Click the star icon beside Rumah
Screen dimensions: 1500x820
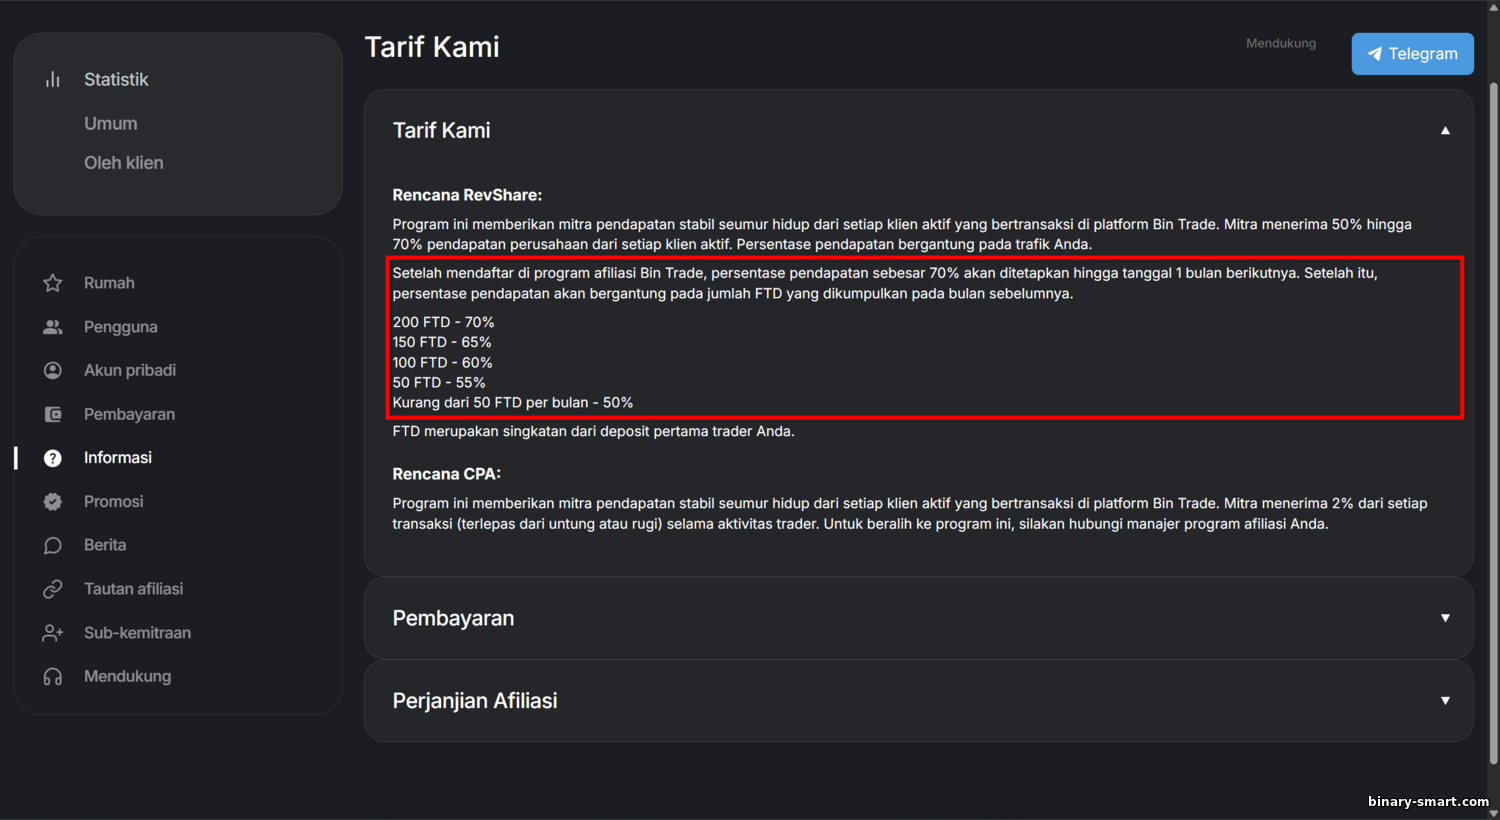[53, 283]
